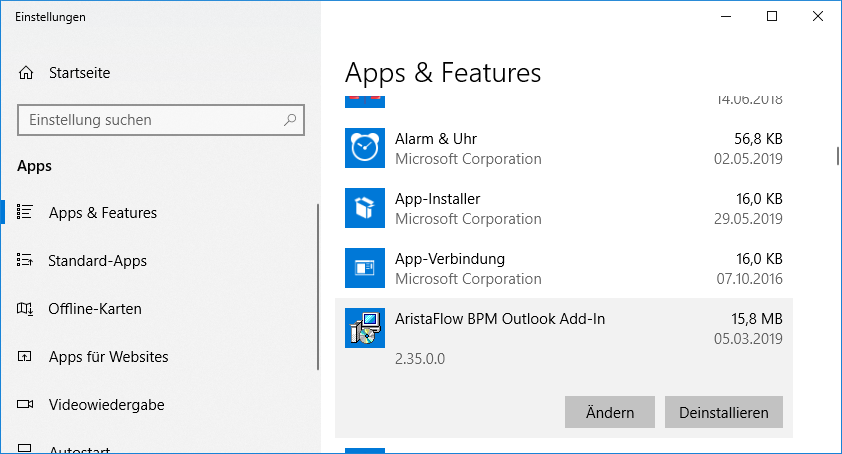This screenshot has width=842, height=454.
Task: Select the Alarm & Uhr app entry
Action: [564, 148]
